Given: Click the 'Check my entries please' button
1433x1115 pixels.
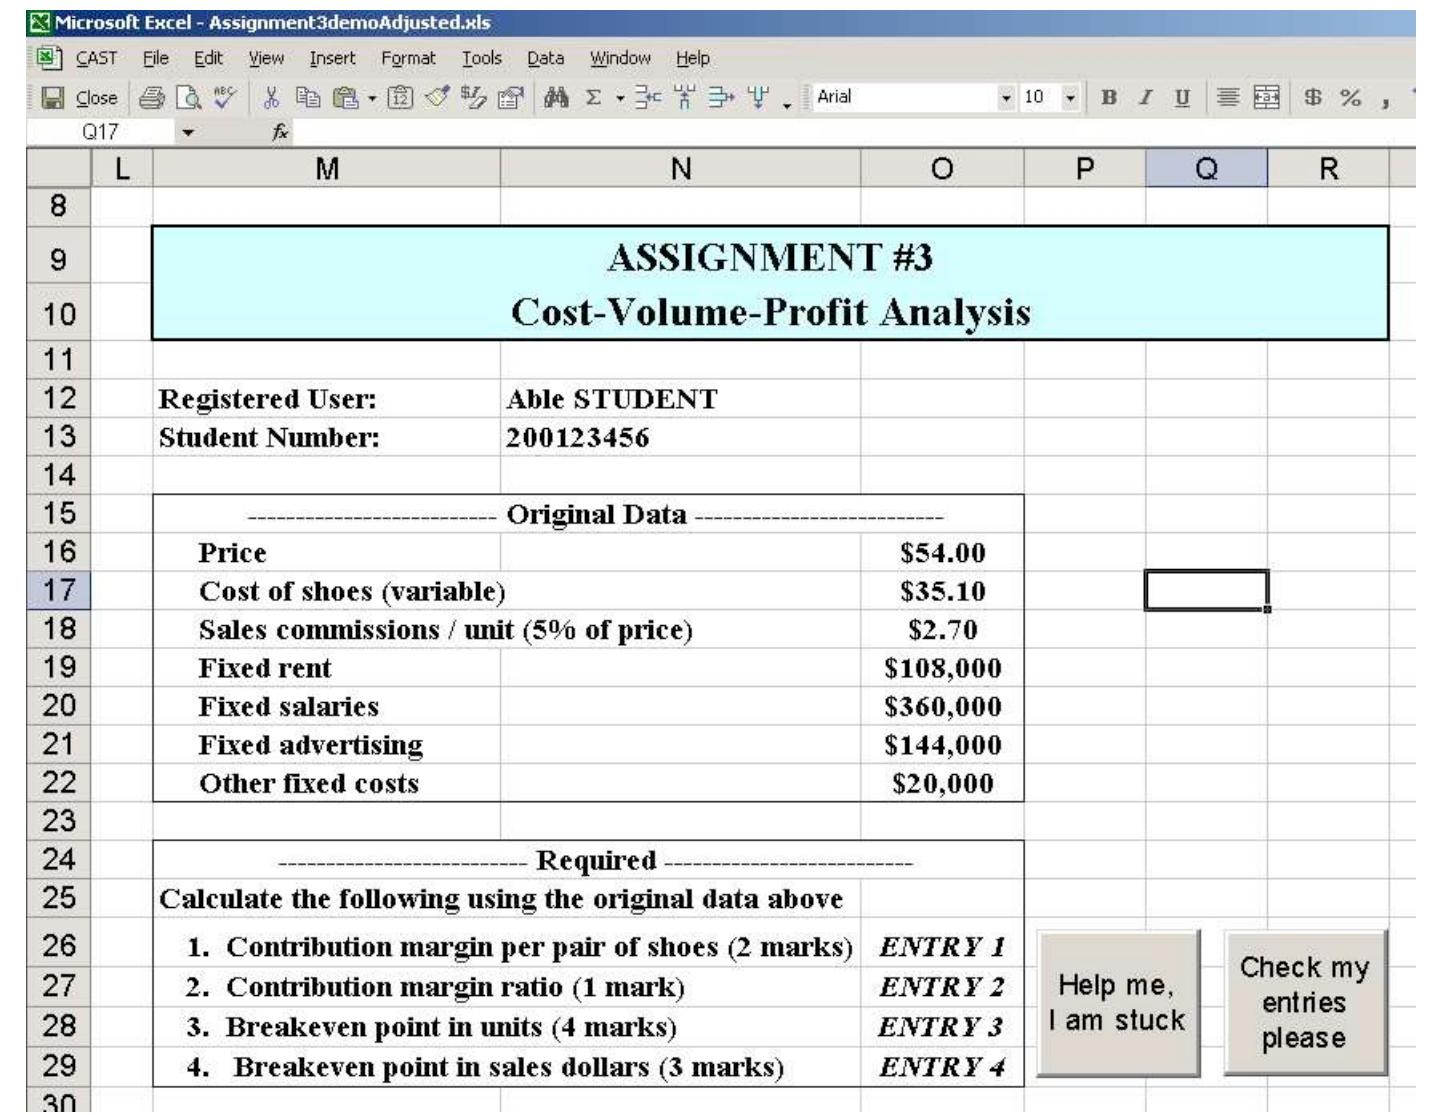Looking at the screenshot, I should pos(1305,1003).
